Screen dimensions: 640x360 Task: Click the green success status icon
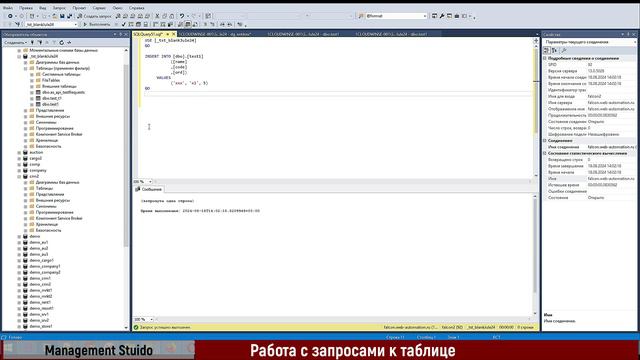(x=136, y=327)
